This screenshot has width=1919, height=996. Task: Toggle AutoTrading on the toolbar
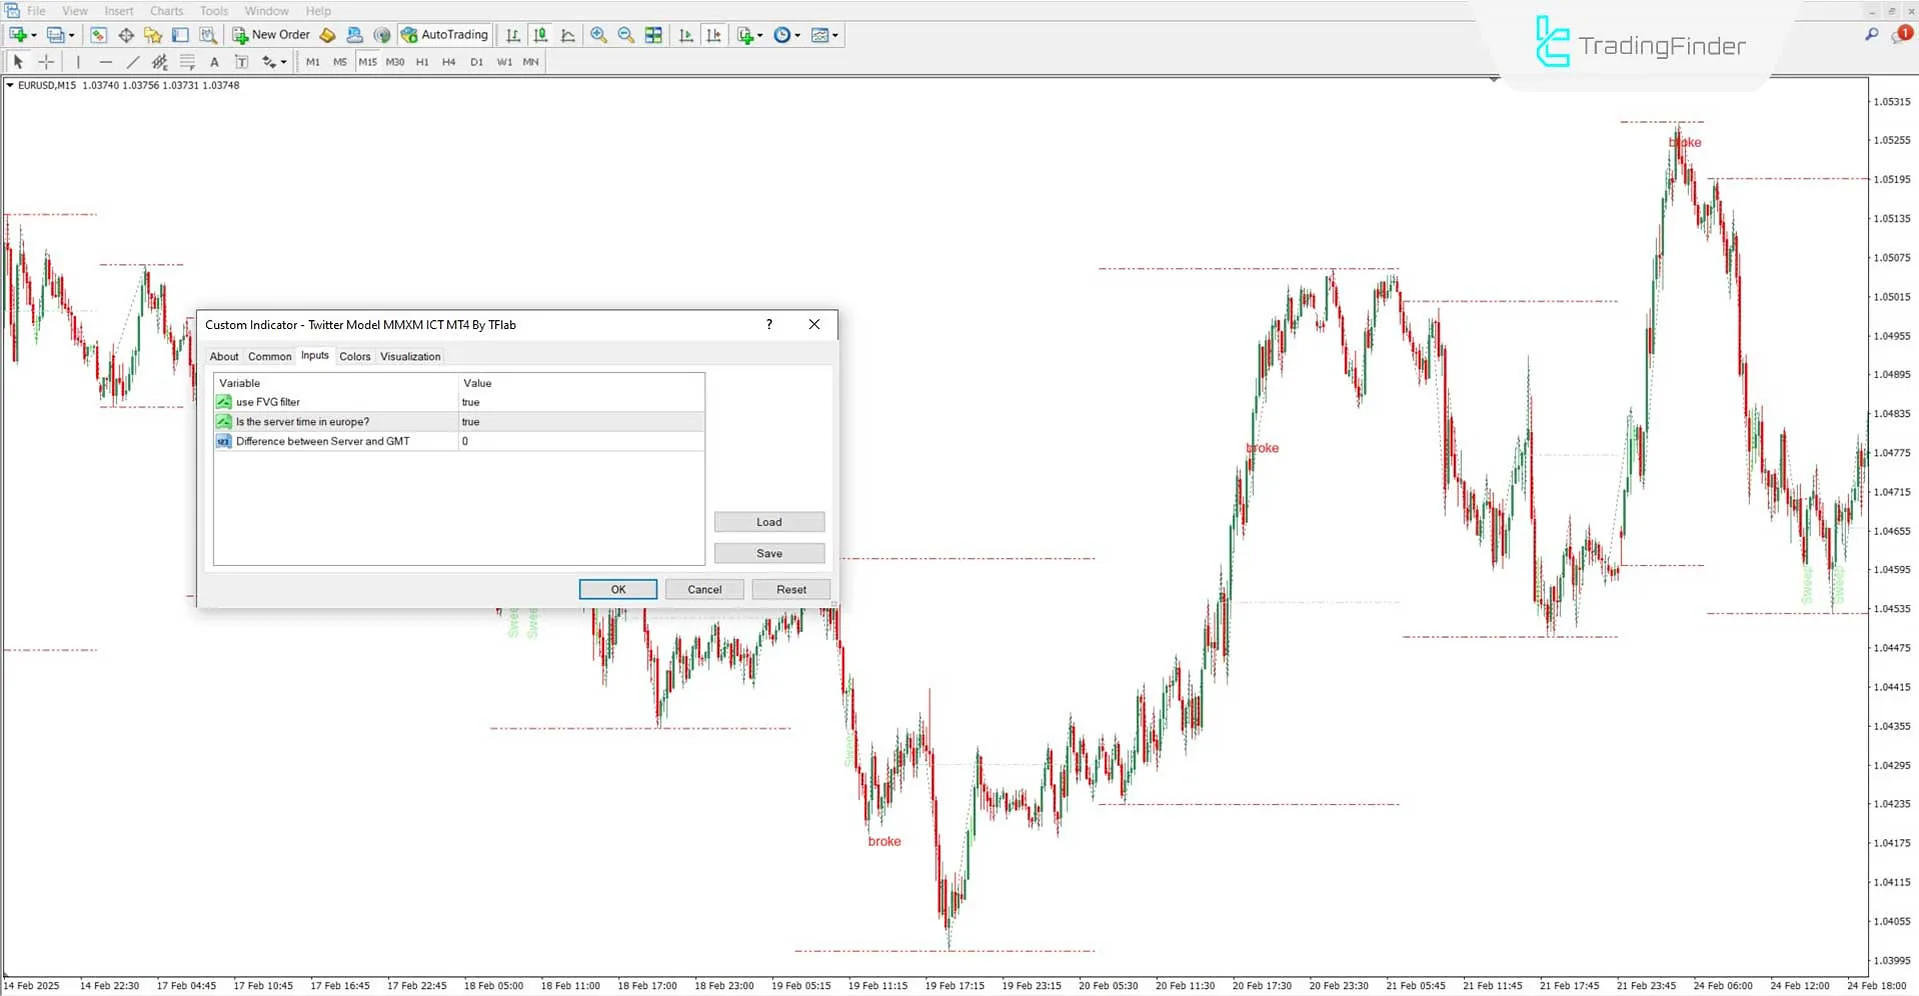[444, 35]
